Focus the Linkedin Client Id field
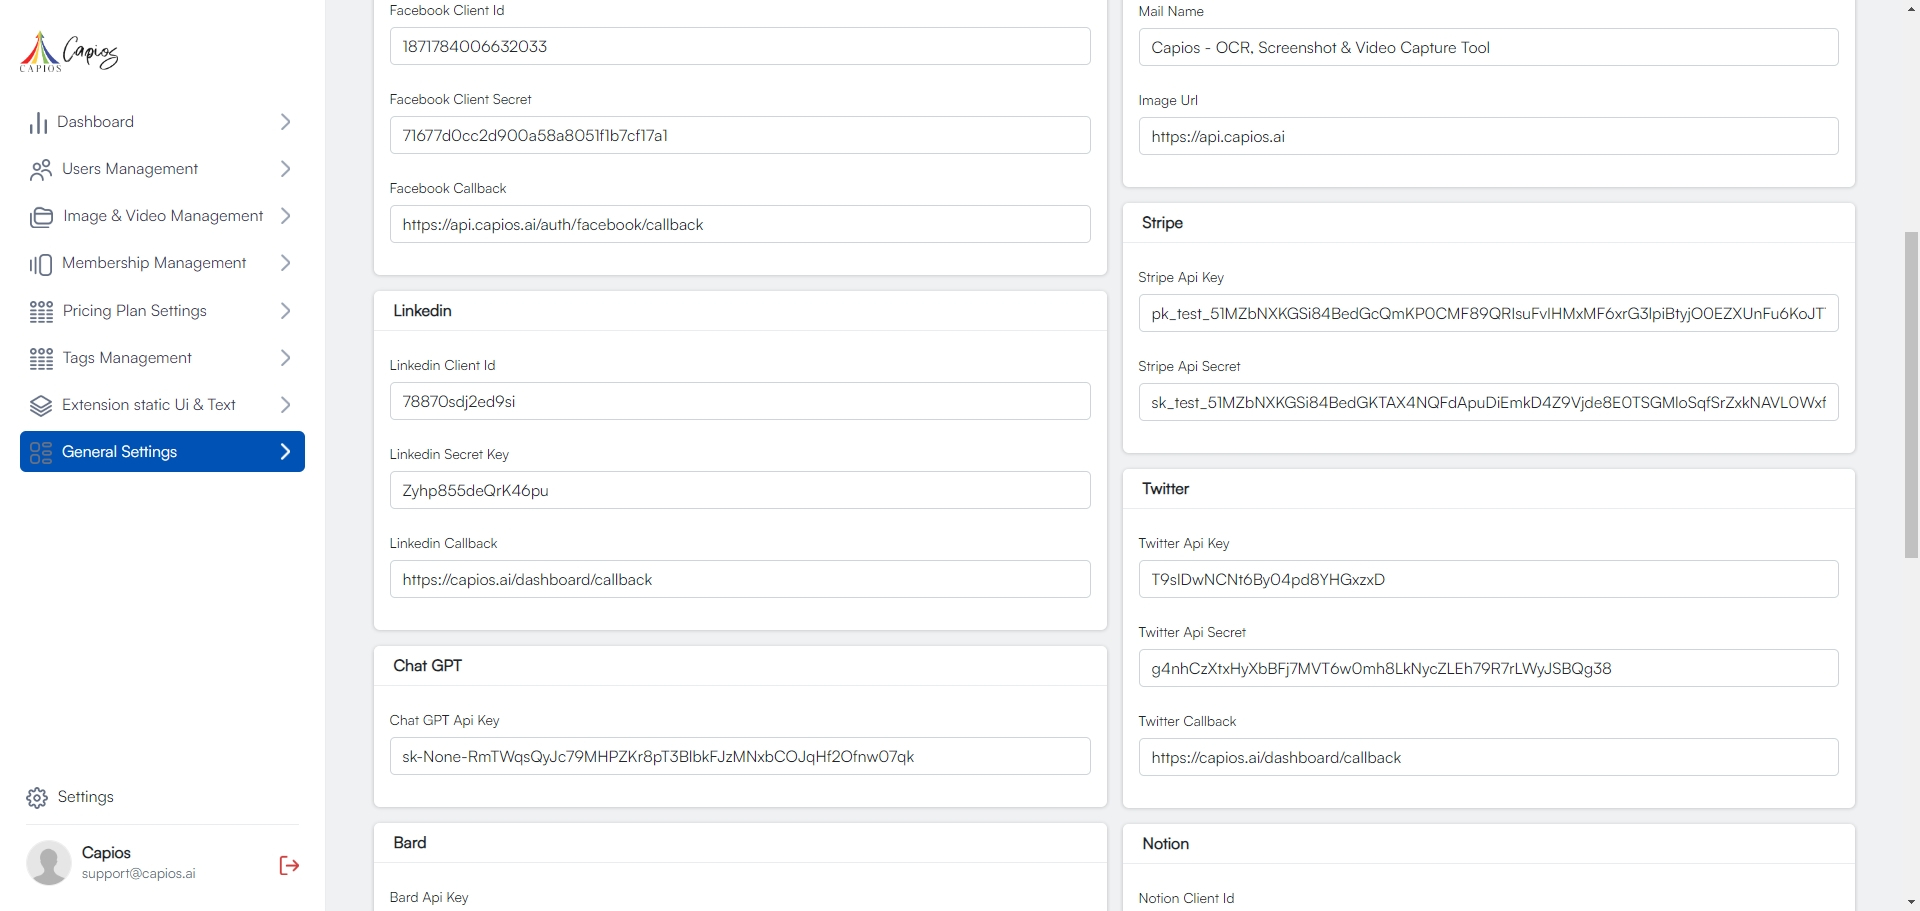Image resolution: width=1920 pixels, height=911 pixels. point(740,401)
